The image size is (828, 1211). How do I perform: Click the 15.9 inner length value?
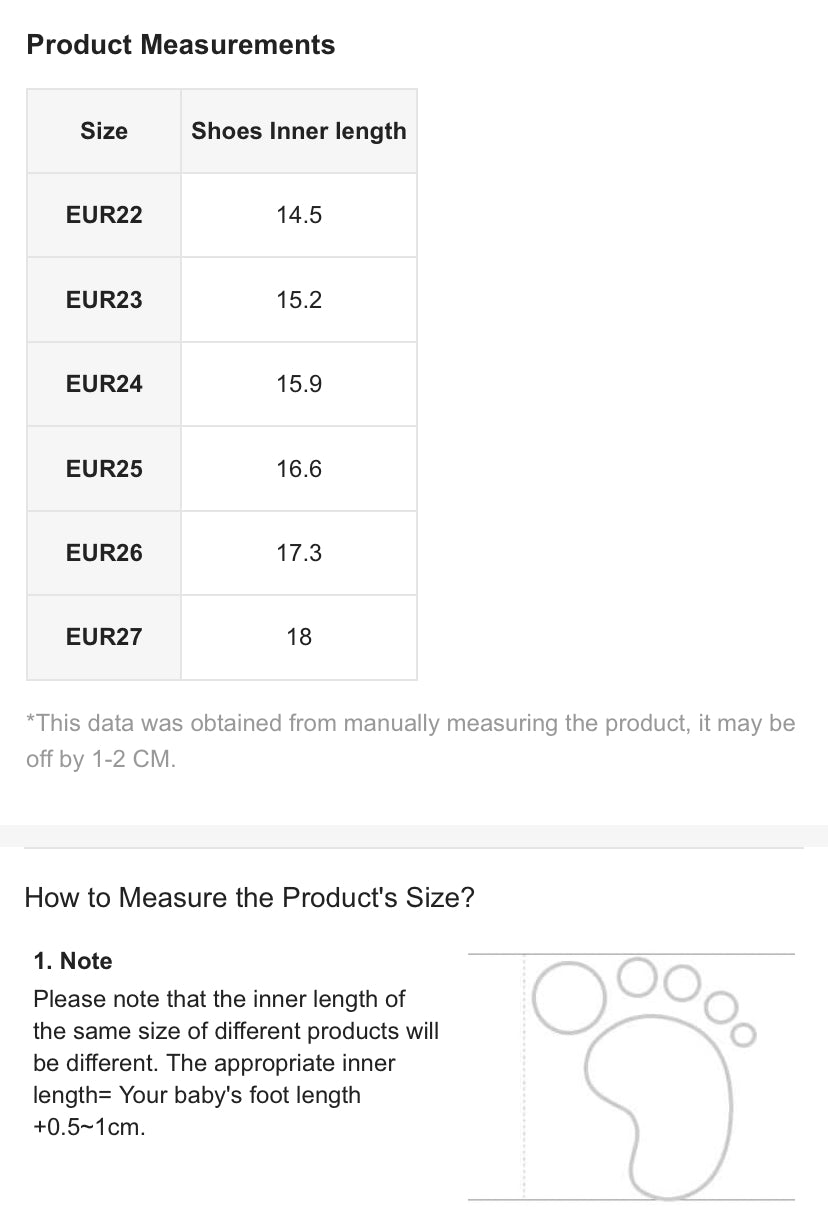pyautogui.click(x=299, y=384)
